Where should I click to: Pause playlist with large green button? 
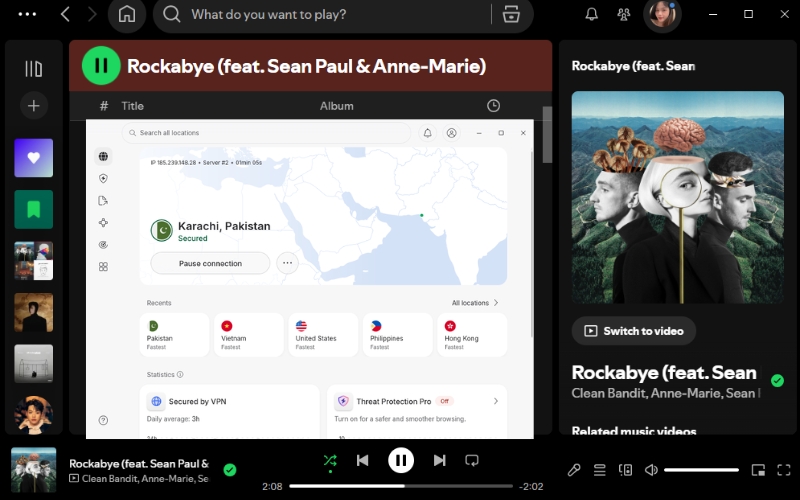(x=101, y=65)
